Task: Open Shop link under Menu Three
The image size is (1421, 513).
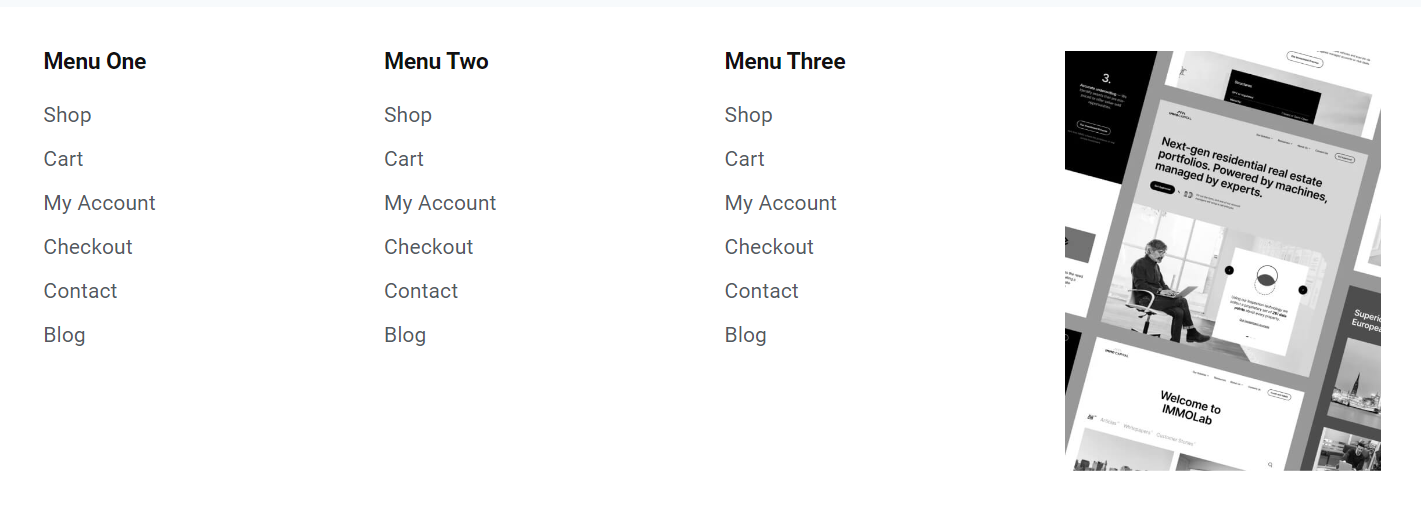Action: 748,115
